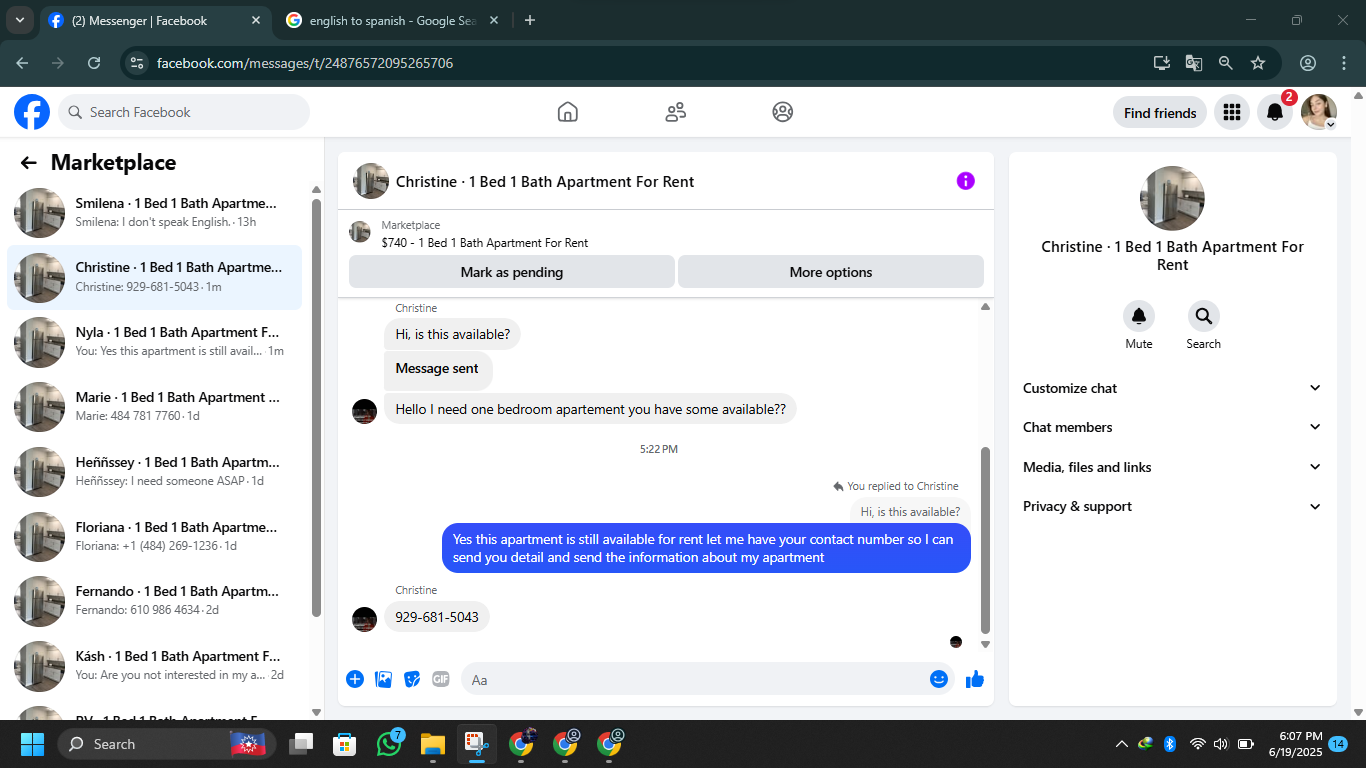Click the Find friends button
The height and width of the screenshot is (768, 1366).
(x=1160, y=113)
